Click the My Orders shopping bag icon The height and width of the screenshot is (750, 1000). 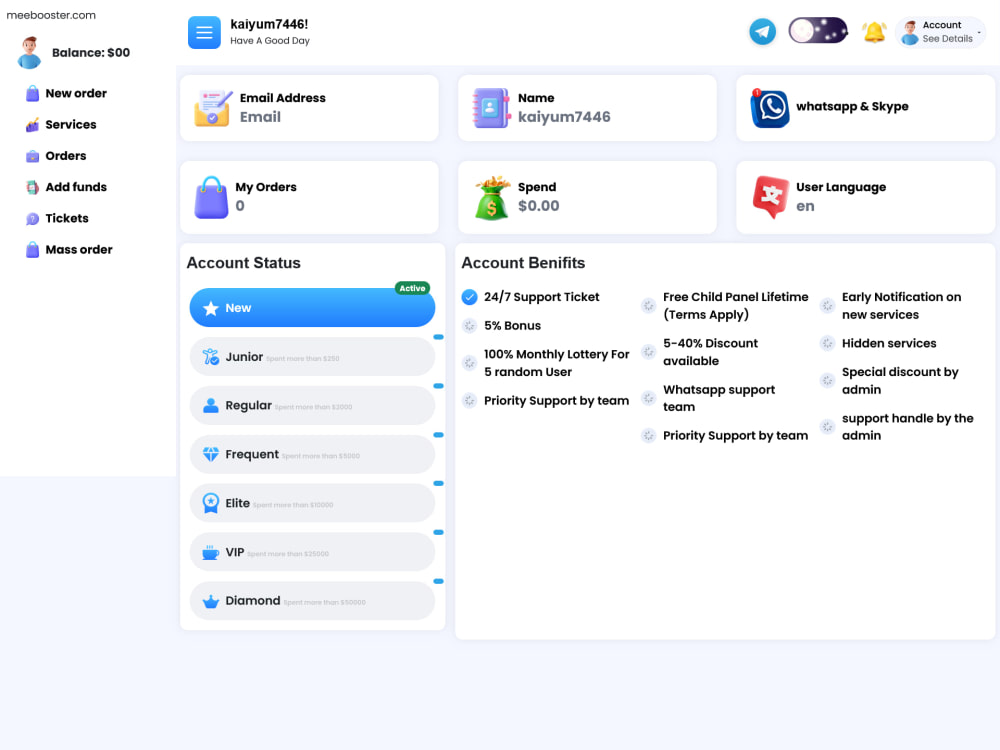[211, 197]
